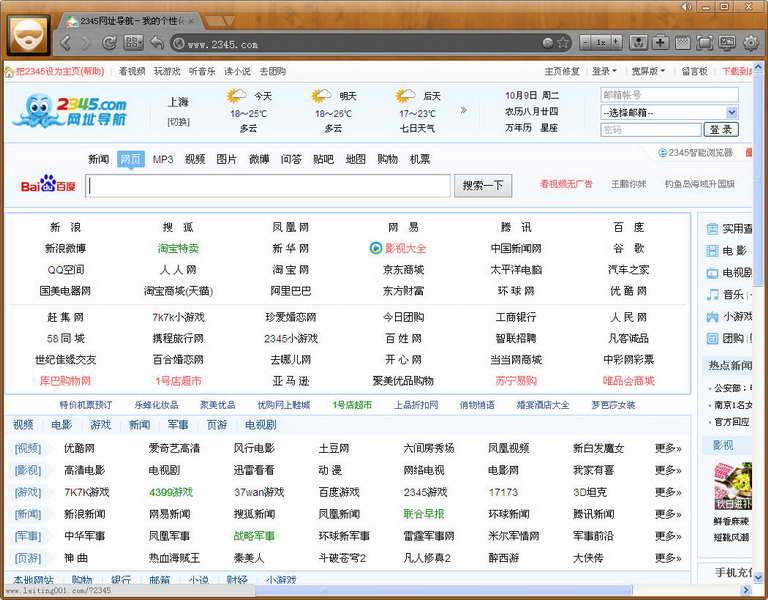
Task: Click the undo close-tab arrow icon
Action: (157, 43)
